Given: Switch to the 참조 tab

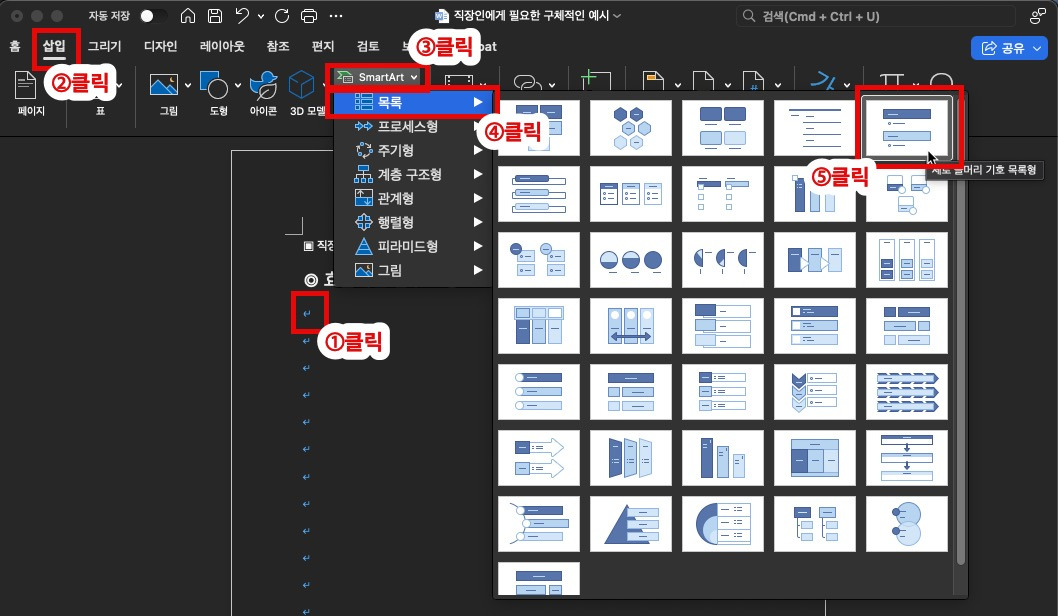Looking at the screenshot, I should [x=277, y=46].
